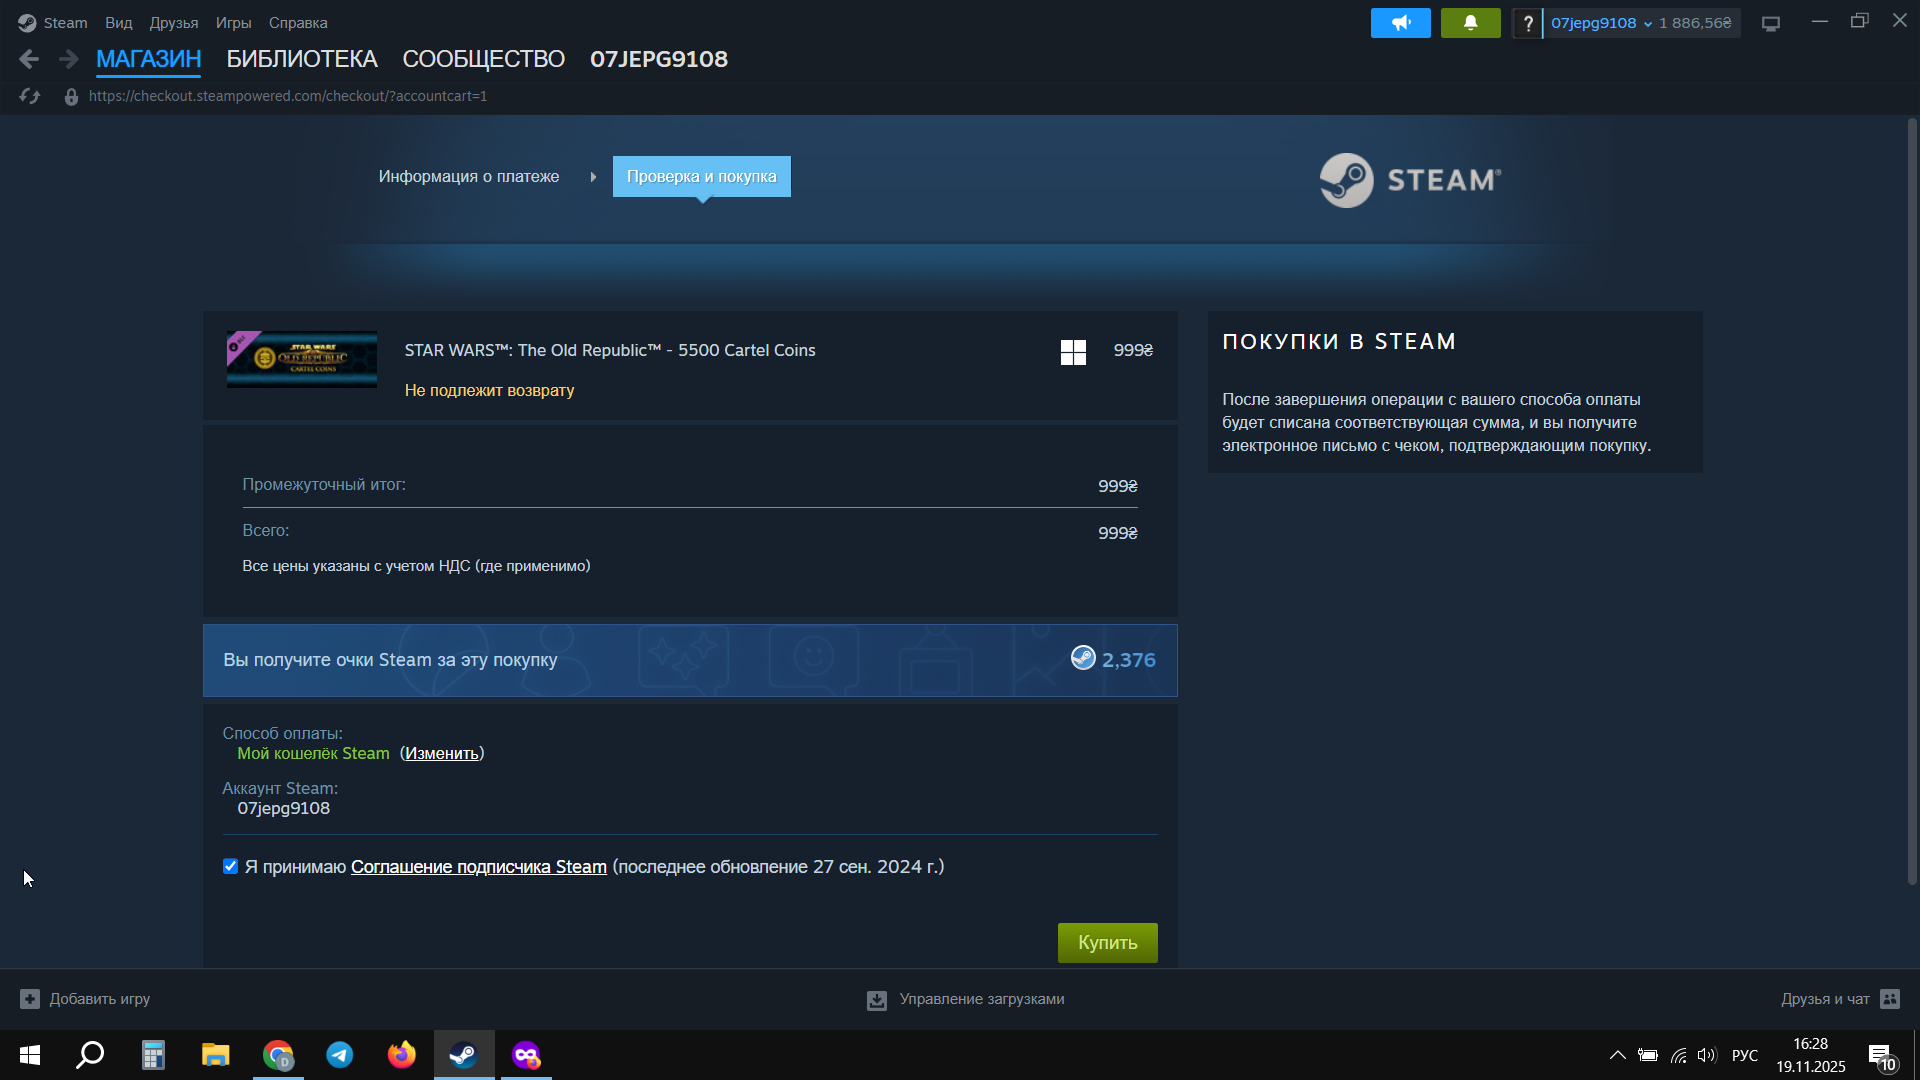Go back with the left arrow
Image resolution: width=1920 pixels, height=1080 pixels.
point(29,59)
